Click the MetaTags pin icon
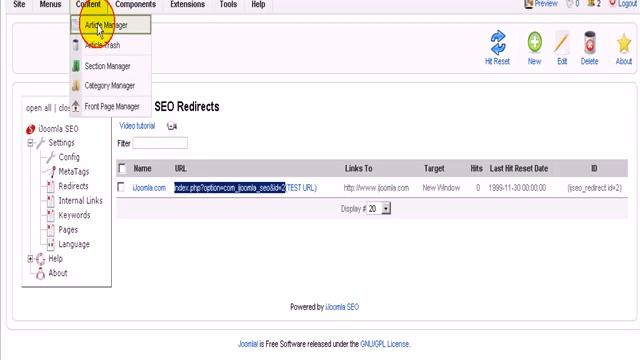 (x=51, y=172)
